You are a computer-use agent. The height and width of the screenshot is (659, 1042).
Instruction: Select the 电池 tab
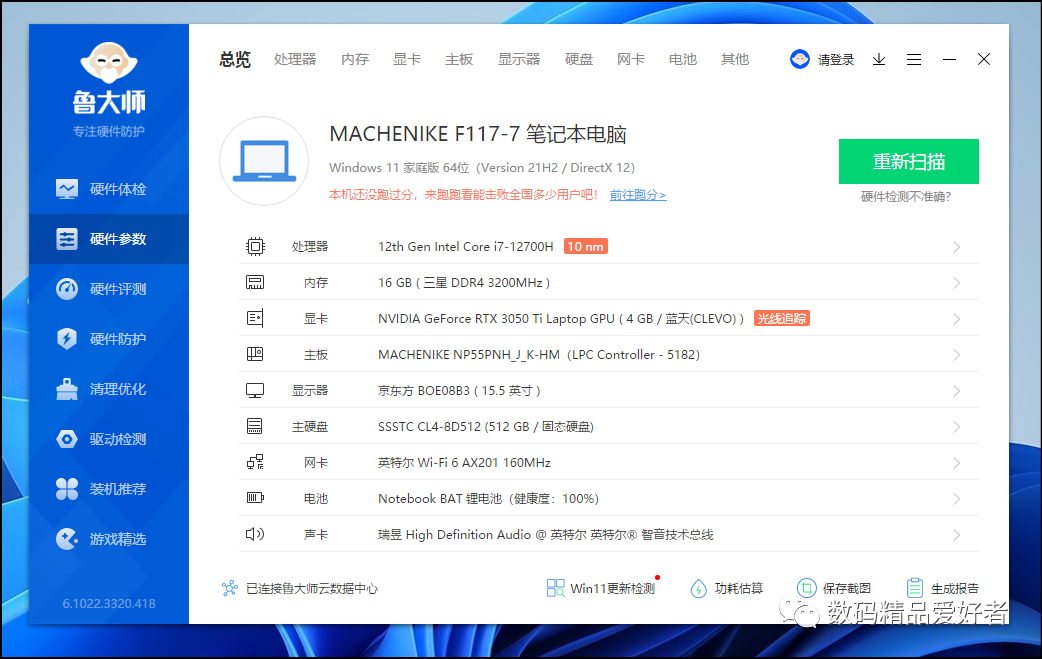(682, 60)
